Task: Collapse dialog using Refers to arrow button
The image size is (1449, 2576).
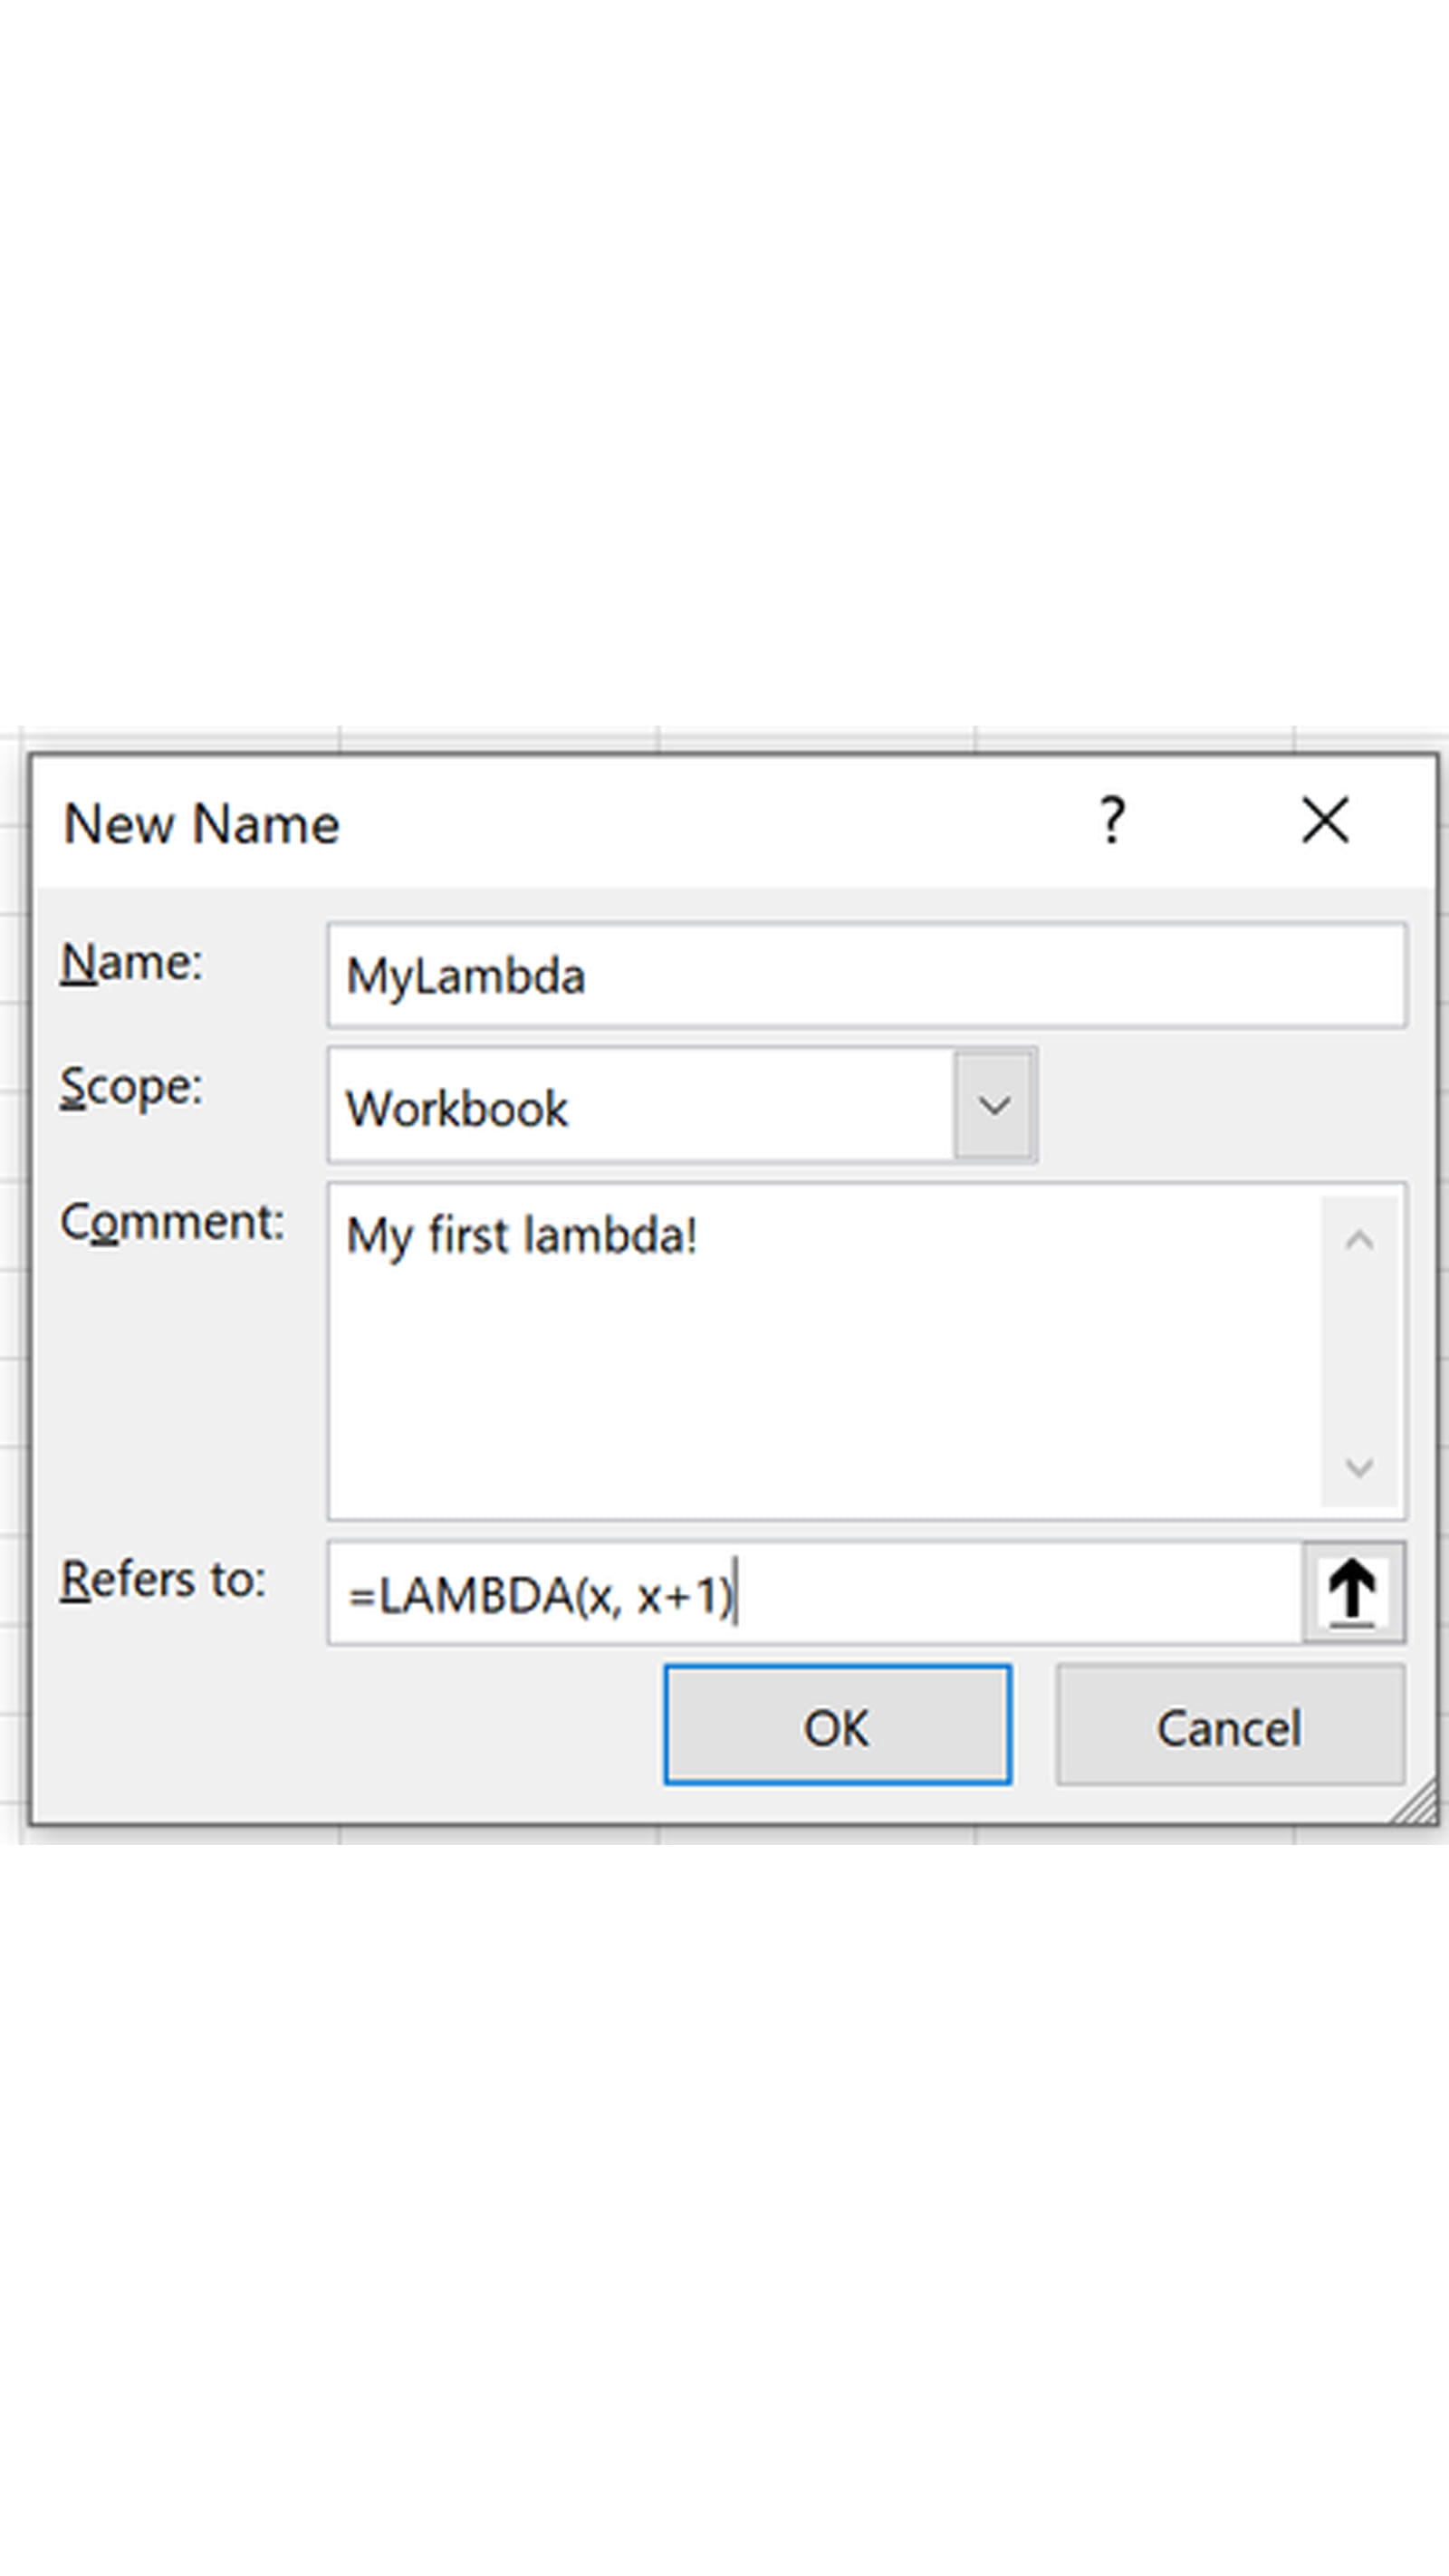Action: click(x=1352, y=1592)
